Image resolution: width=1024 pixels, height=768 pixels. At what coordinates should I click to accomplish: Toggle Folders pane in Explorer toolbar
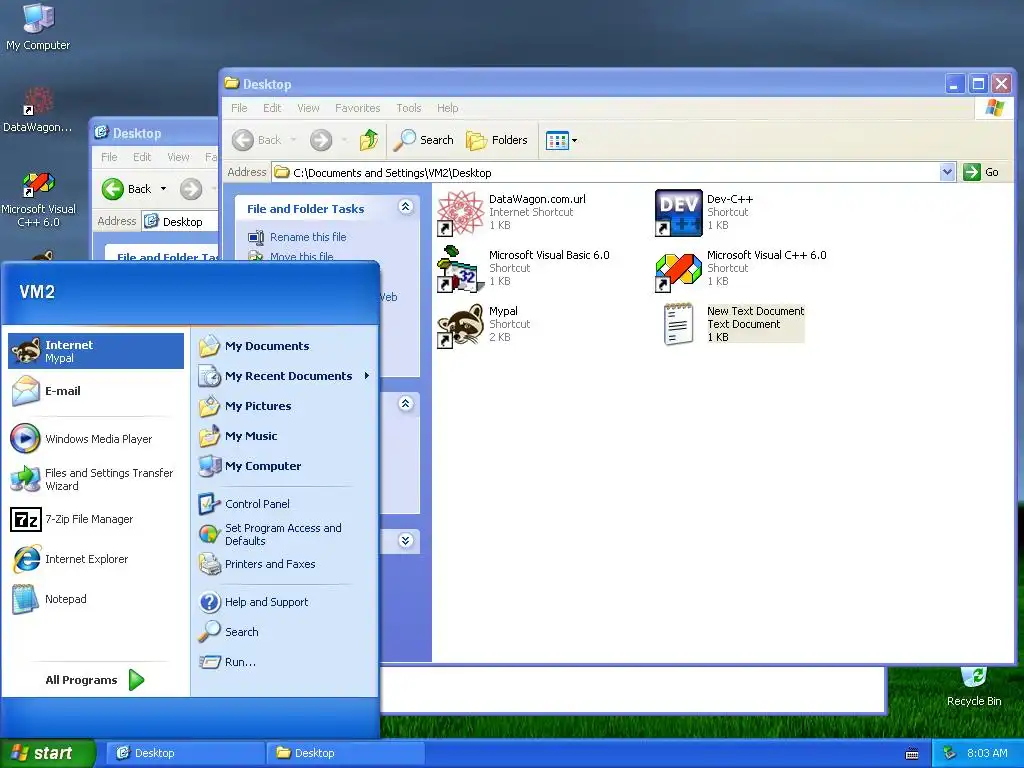point(496,140)
